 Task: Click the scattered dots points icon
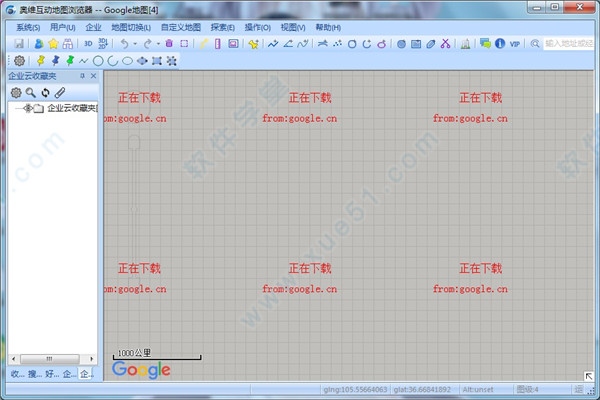point(337,44)
